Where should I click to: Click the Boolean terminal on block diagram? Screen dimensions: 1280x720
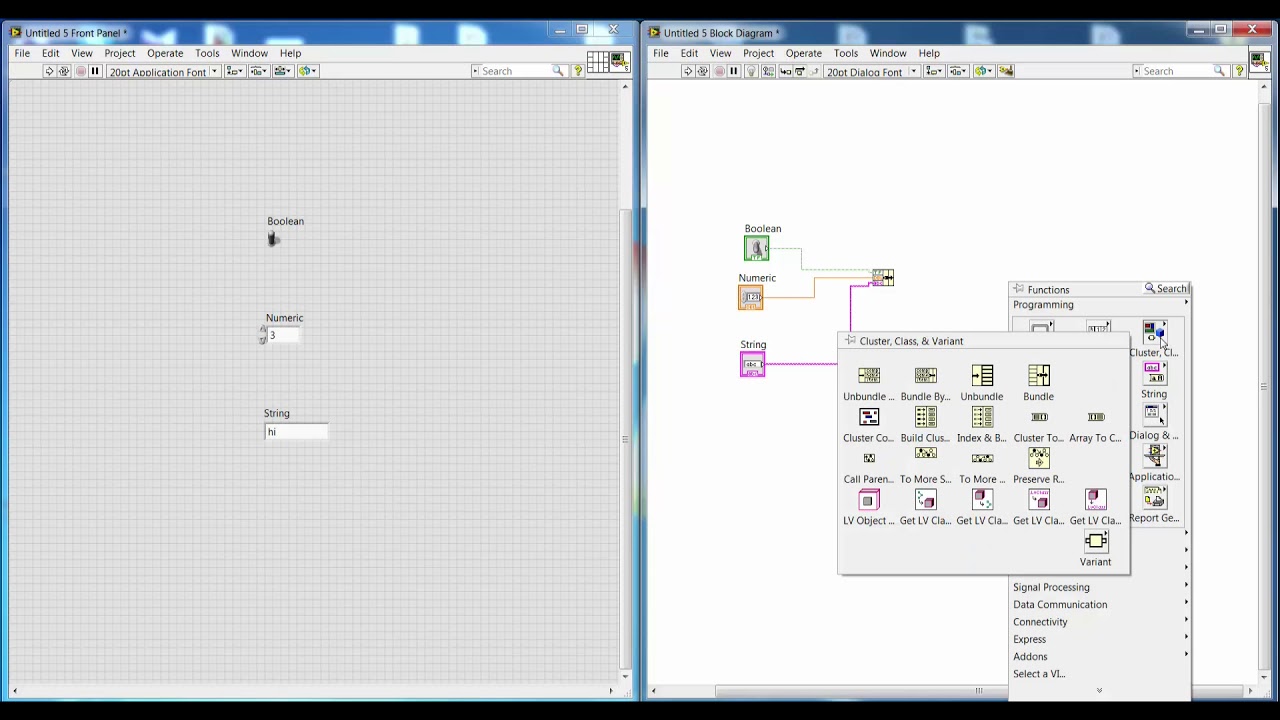[757, 249]
